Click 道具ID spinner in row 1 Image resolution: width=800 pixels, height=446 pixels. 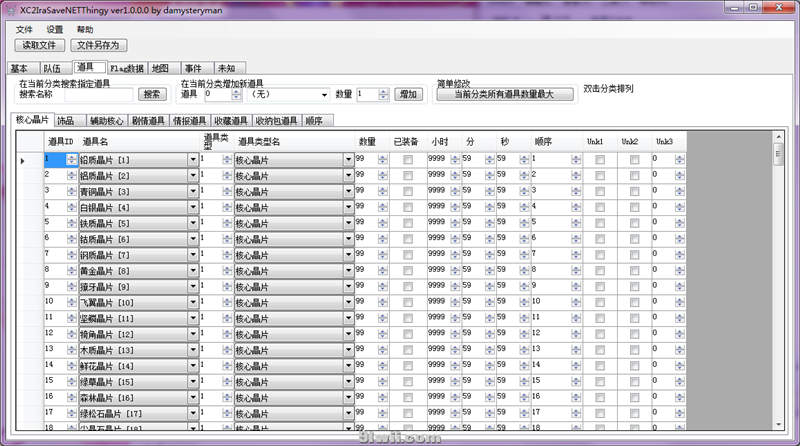click(72, 160)
